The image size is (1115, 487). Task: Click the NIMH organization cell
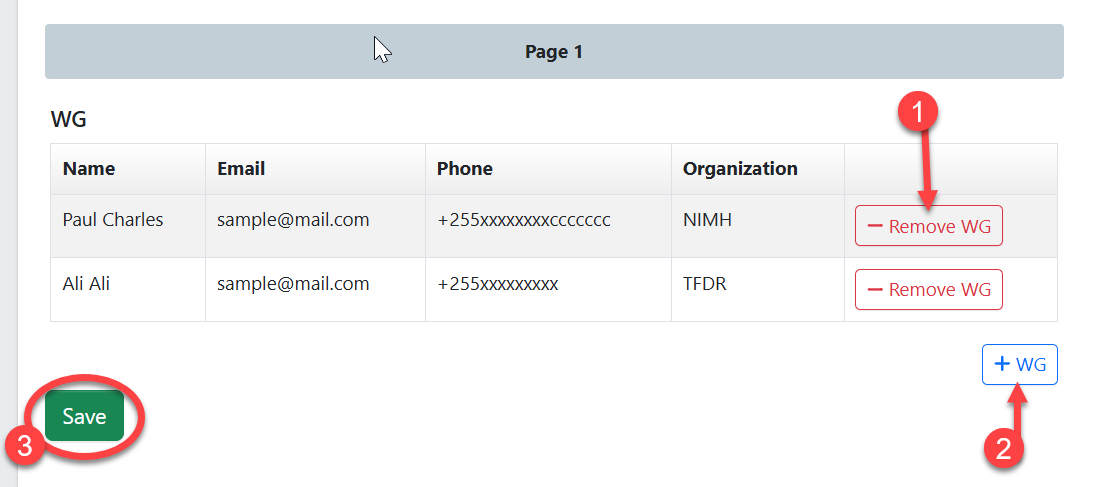(707, 220)
